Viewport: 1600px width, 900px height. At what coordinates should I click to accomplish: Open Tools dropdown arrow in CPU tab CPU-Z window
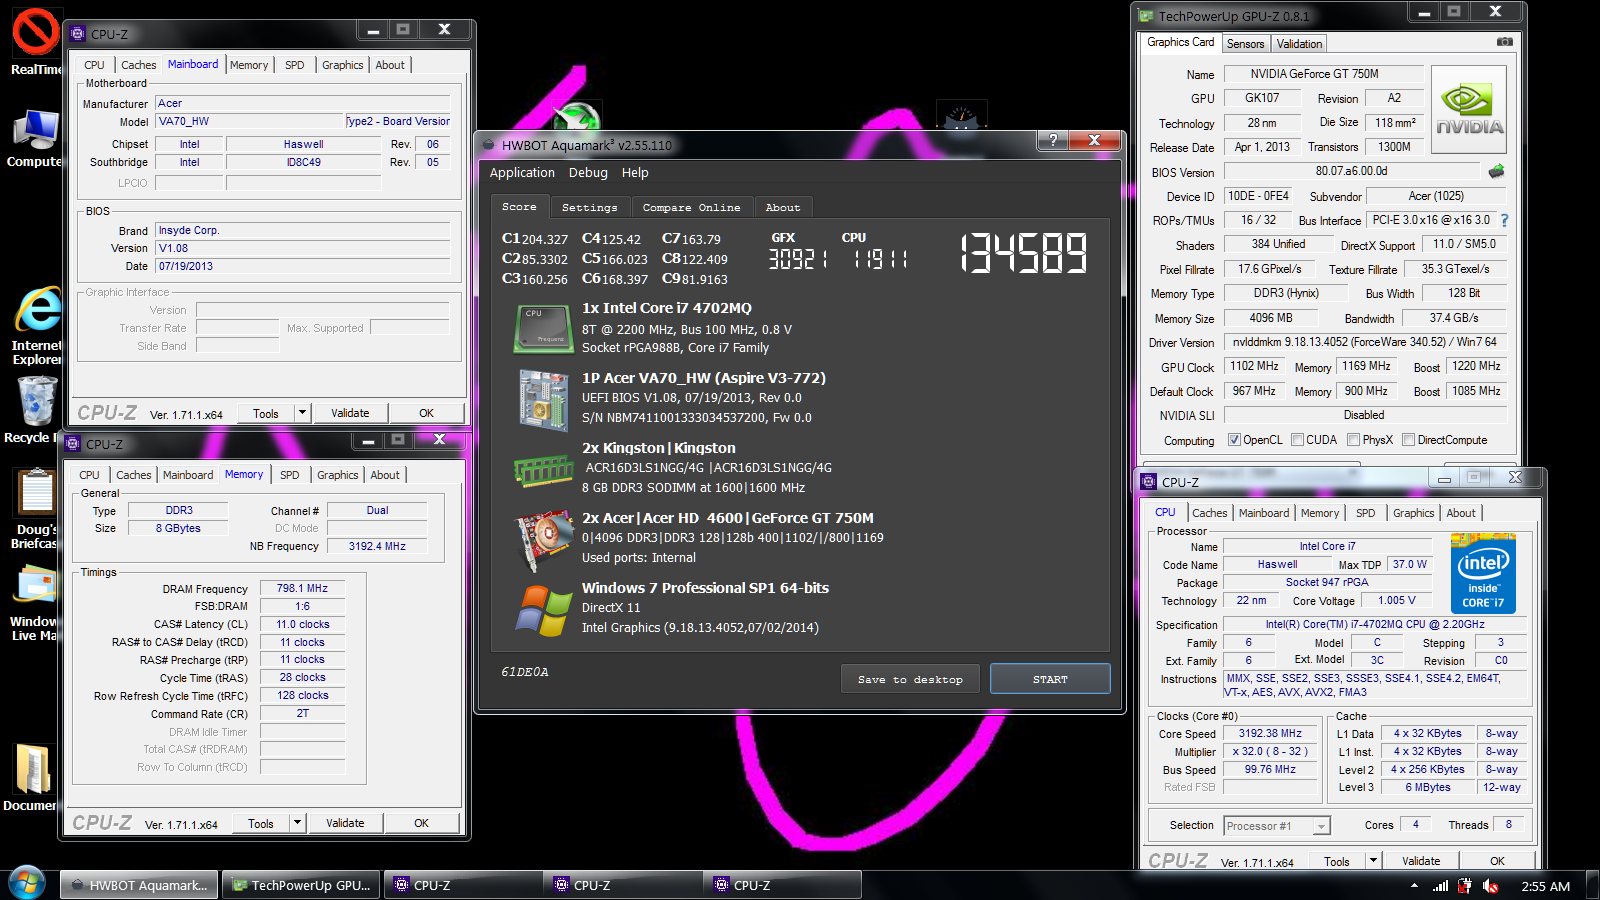(1373, 861)
